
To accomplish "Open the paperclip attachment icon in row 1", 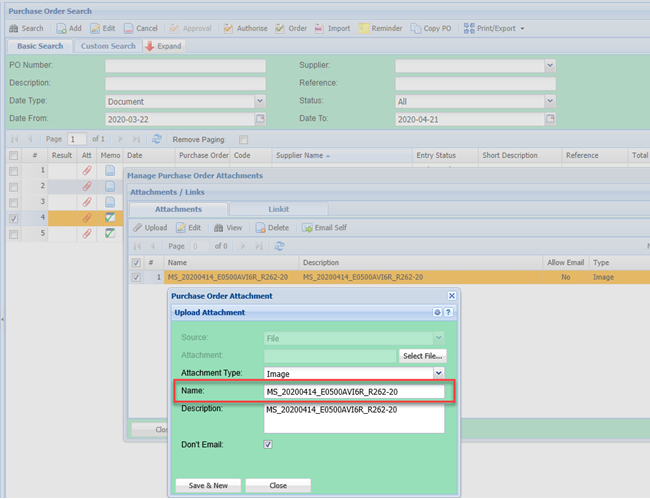I will [87, 171].
